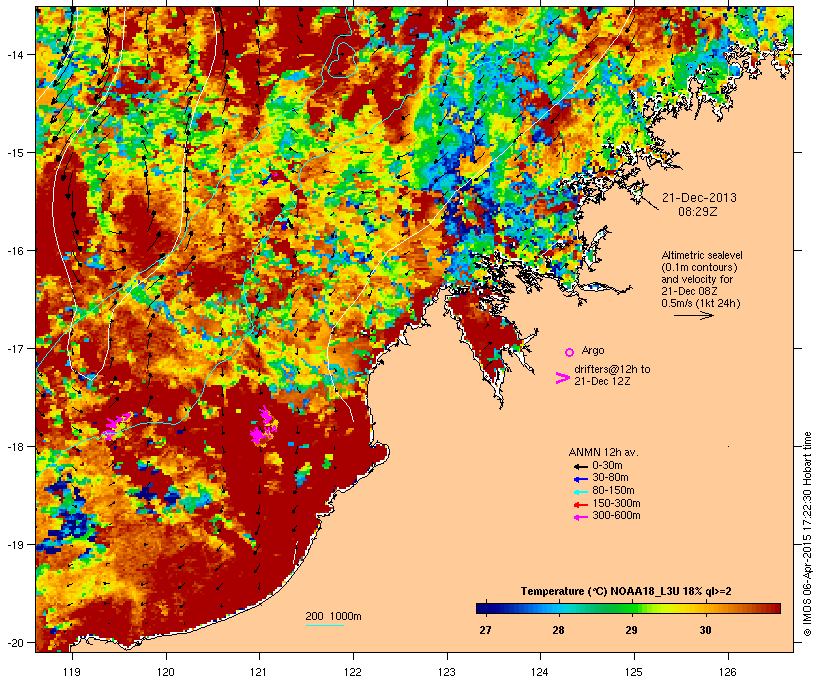The height and width of the screenshot is (680, 820).
Task: Click the '30-80m' depth label
Action: click(x=610, y=478)
